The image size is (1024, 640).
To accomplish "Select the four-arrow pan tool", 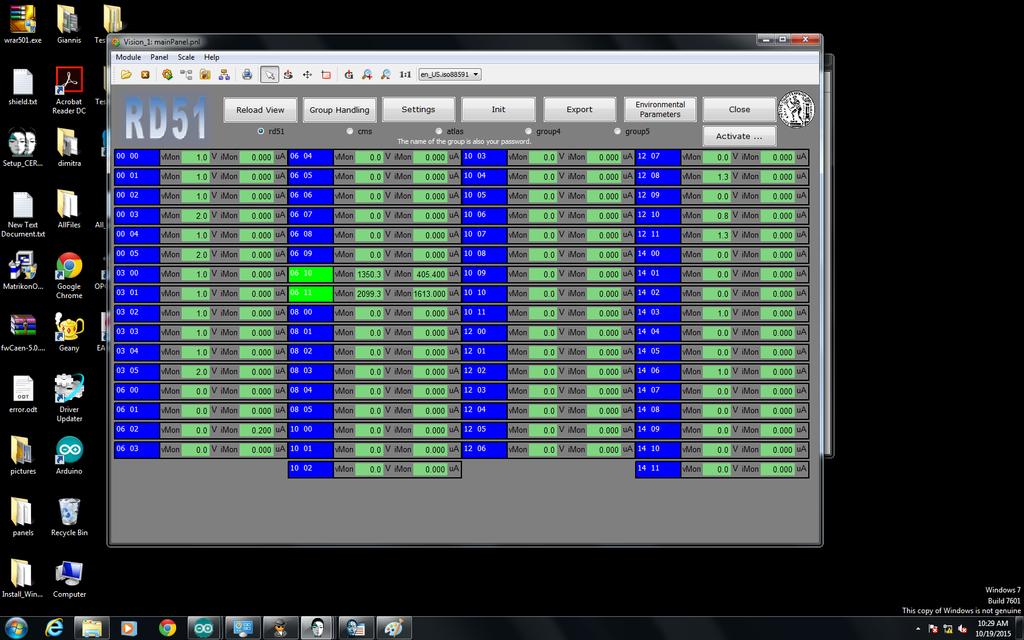I will pyautogui.click(x=307, y=74).
